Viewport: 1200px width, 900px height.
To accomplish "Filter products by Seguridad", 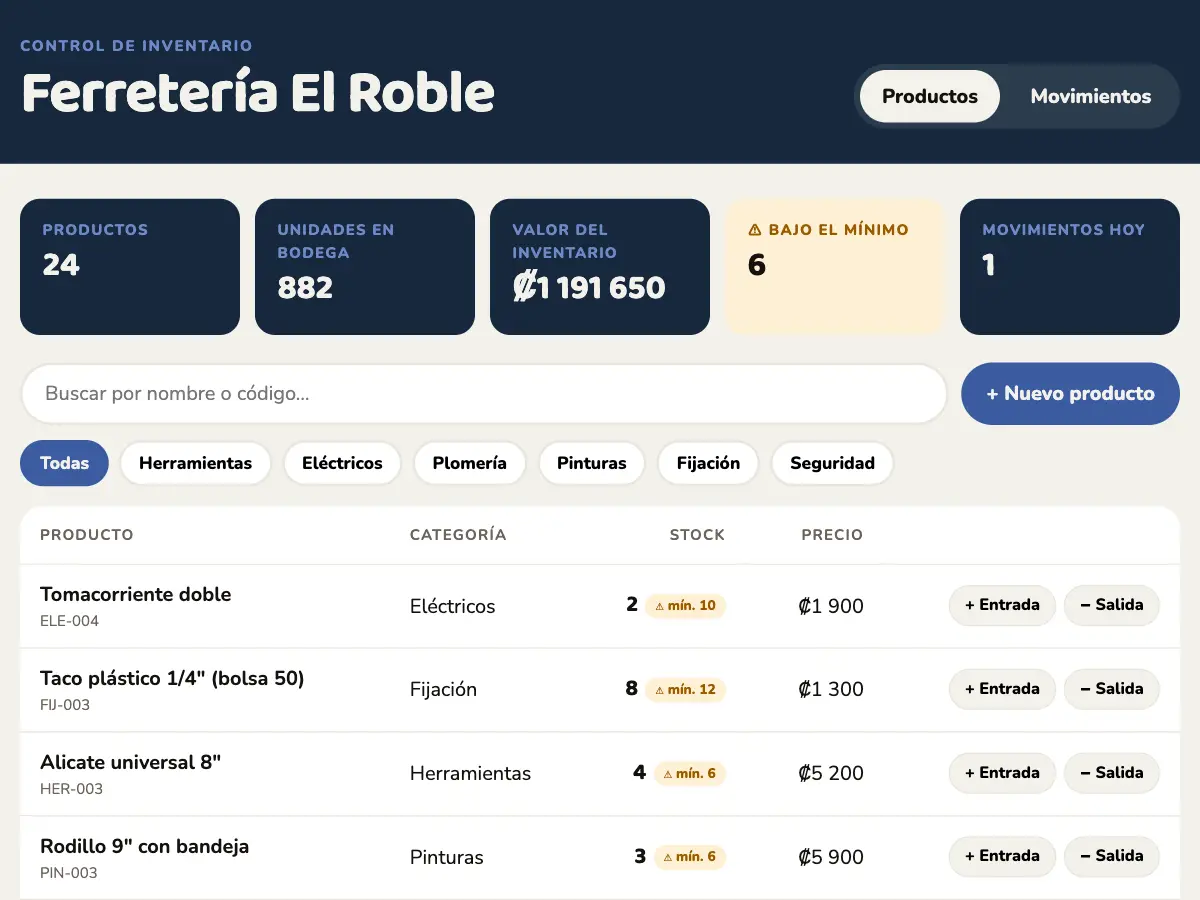I will [x=832, y=463].
